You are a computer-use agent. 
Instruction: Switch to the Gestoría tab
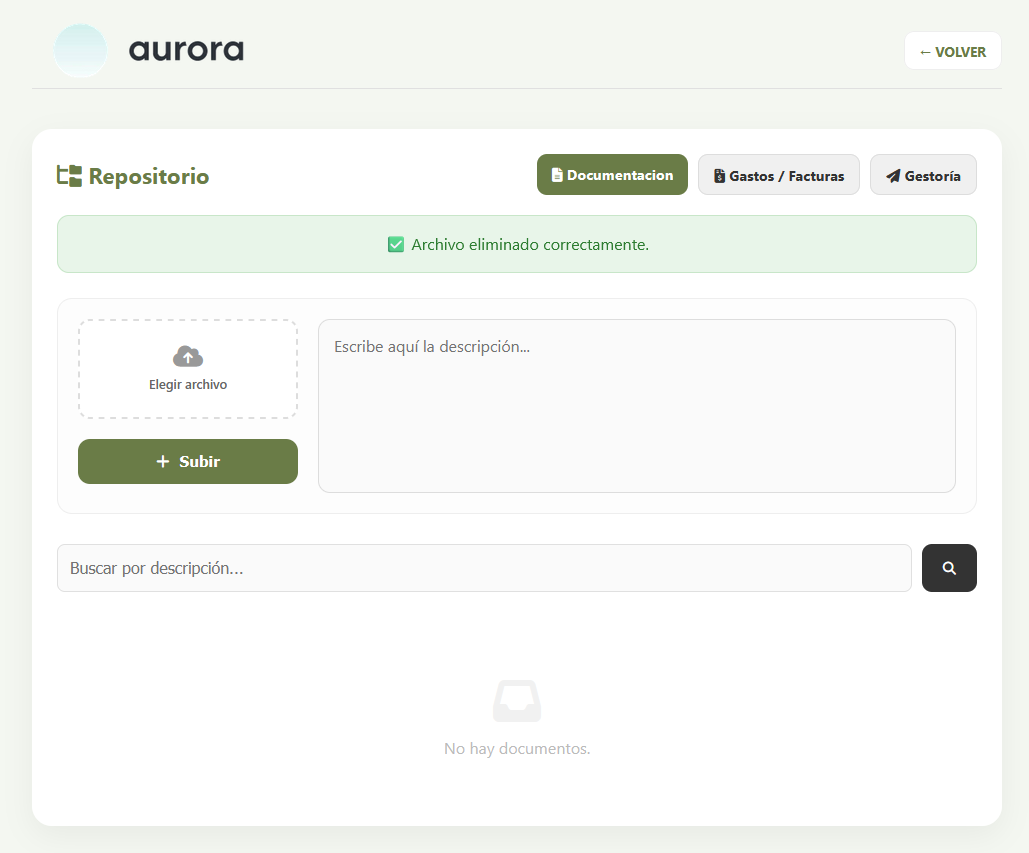pos(922,174)
